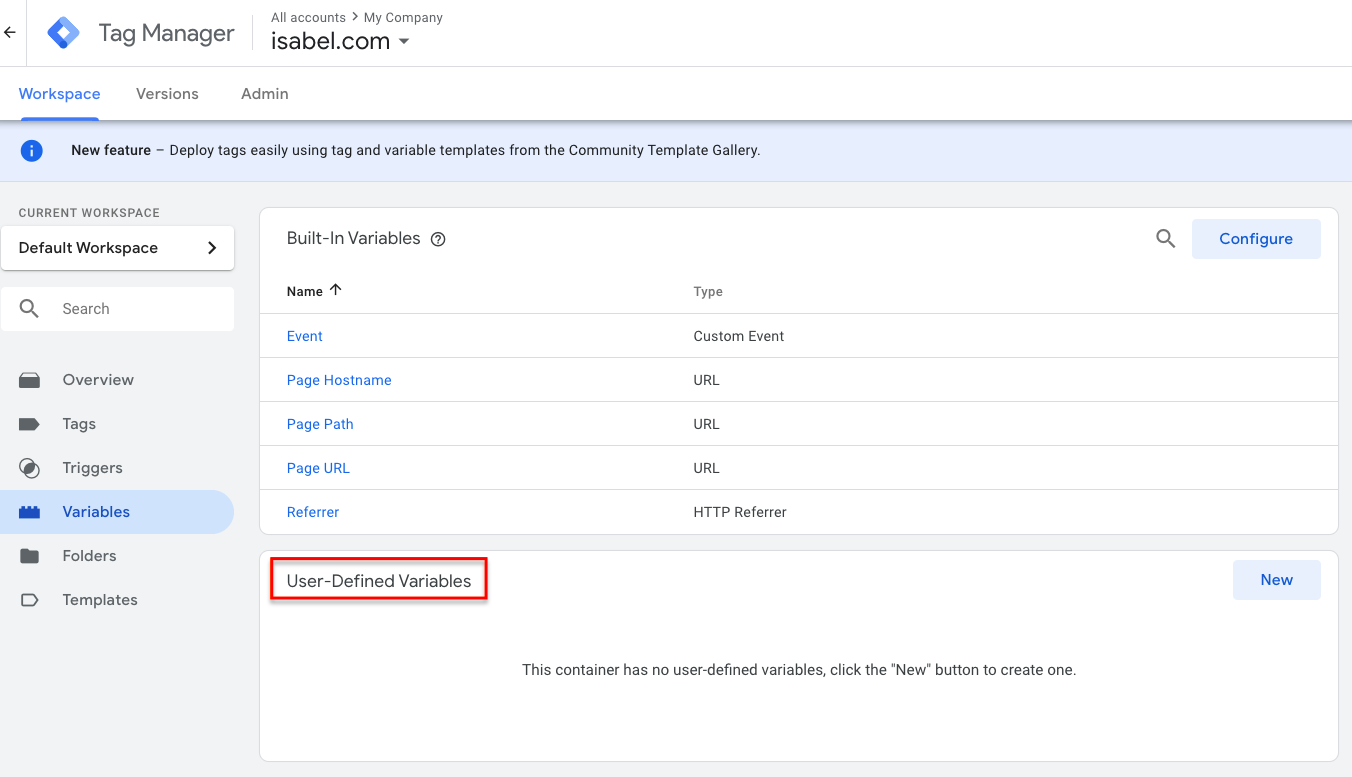The image size is (1352, 777).
Task: Click the Overview sidebar icon
Action: (x=30, y=380)
